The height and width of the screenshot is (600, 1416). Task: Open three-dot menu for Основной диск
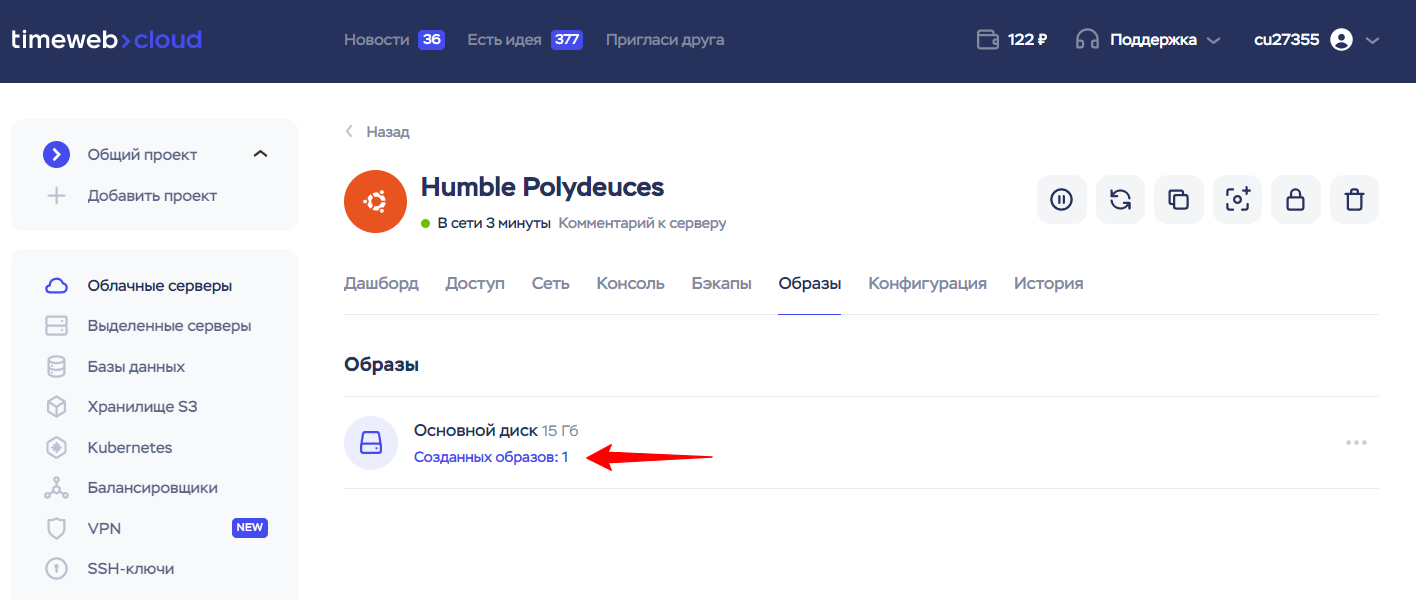point(1356,442)
